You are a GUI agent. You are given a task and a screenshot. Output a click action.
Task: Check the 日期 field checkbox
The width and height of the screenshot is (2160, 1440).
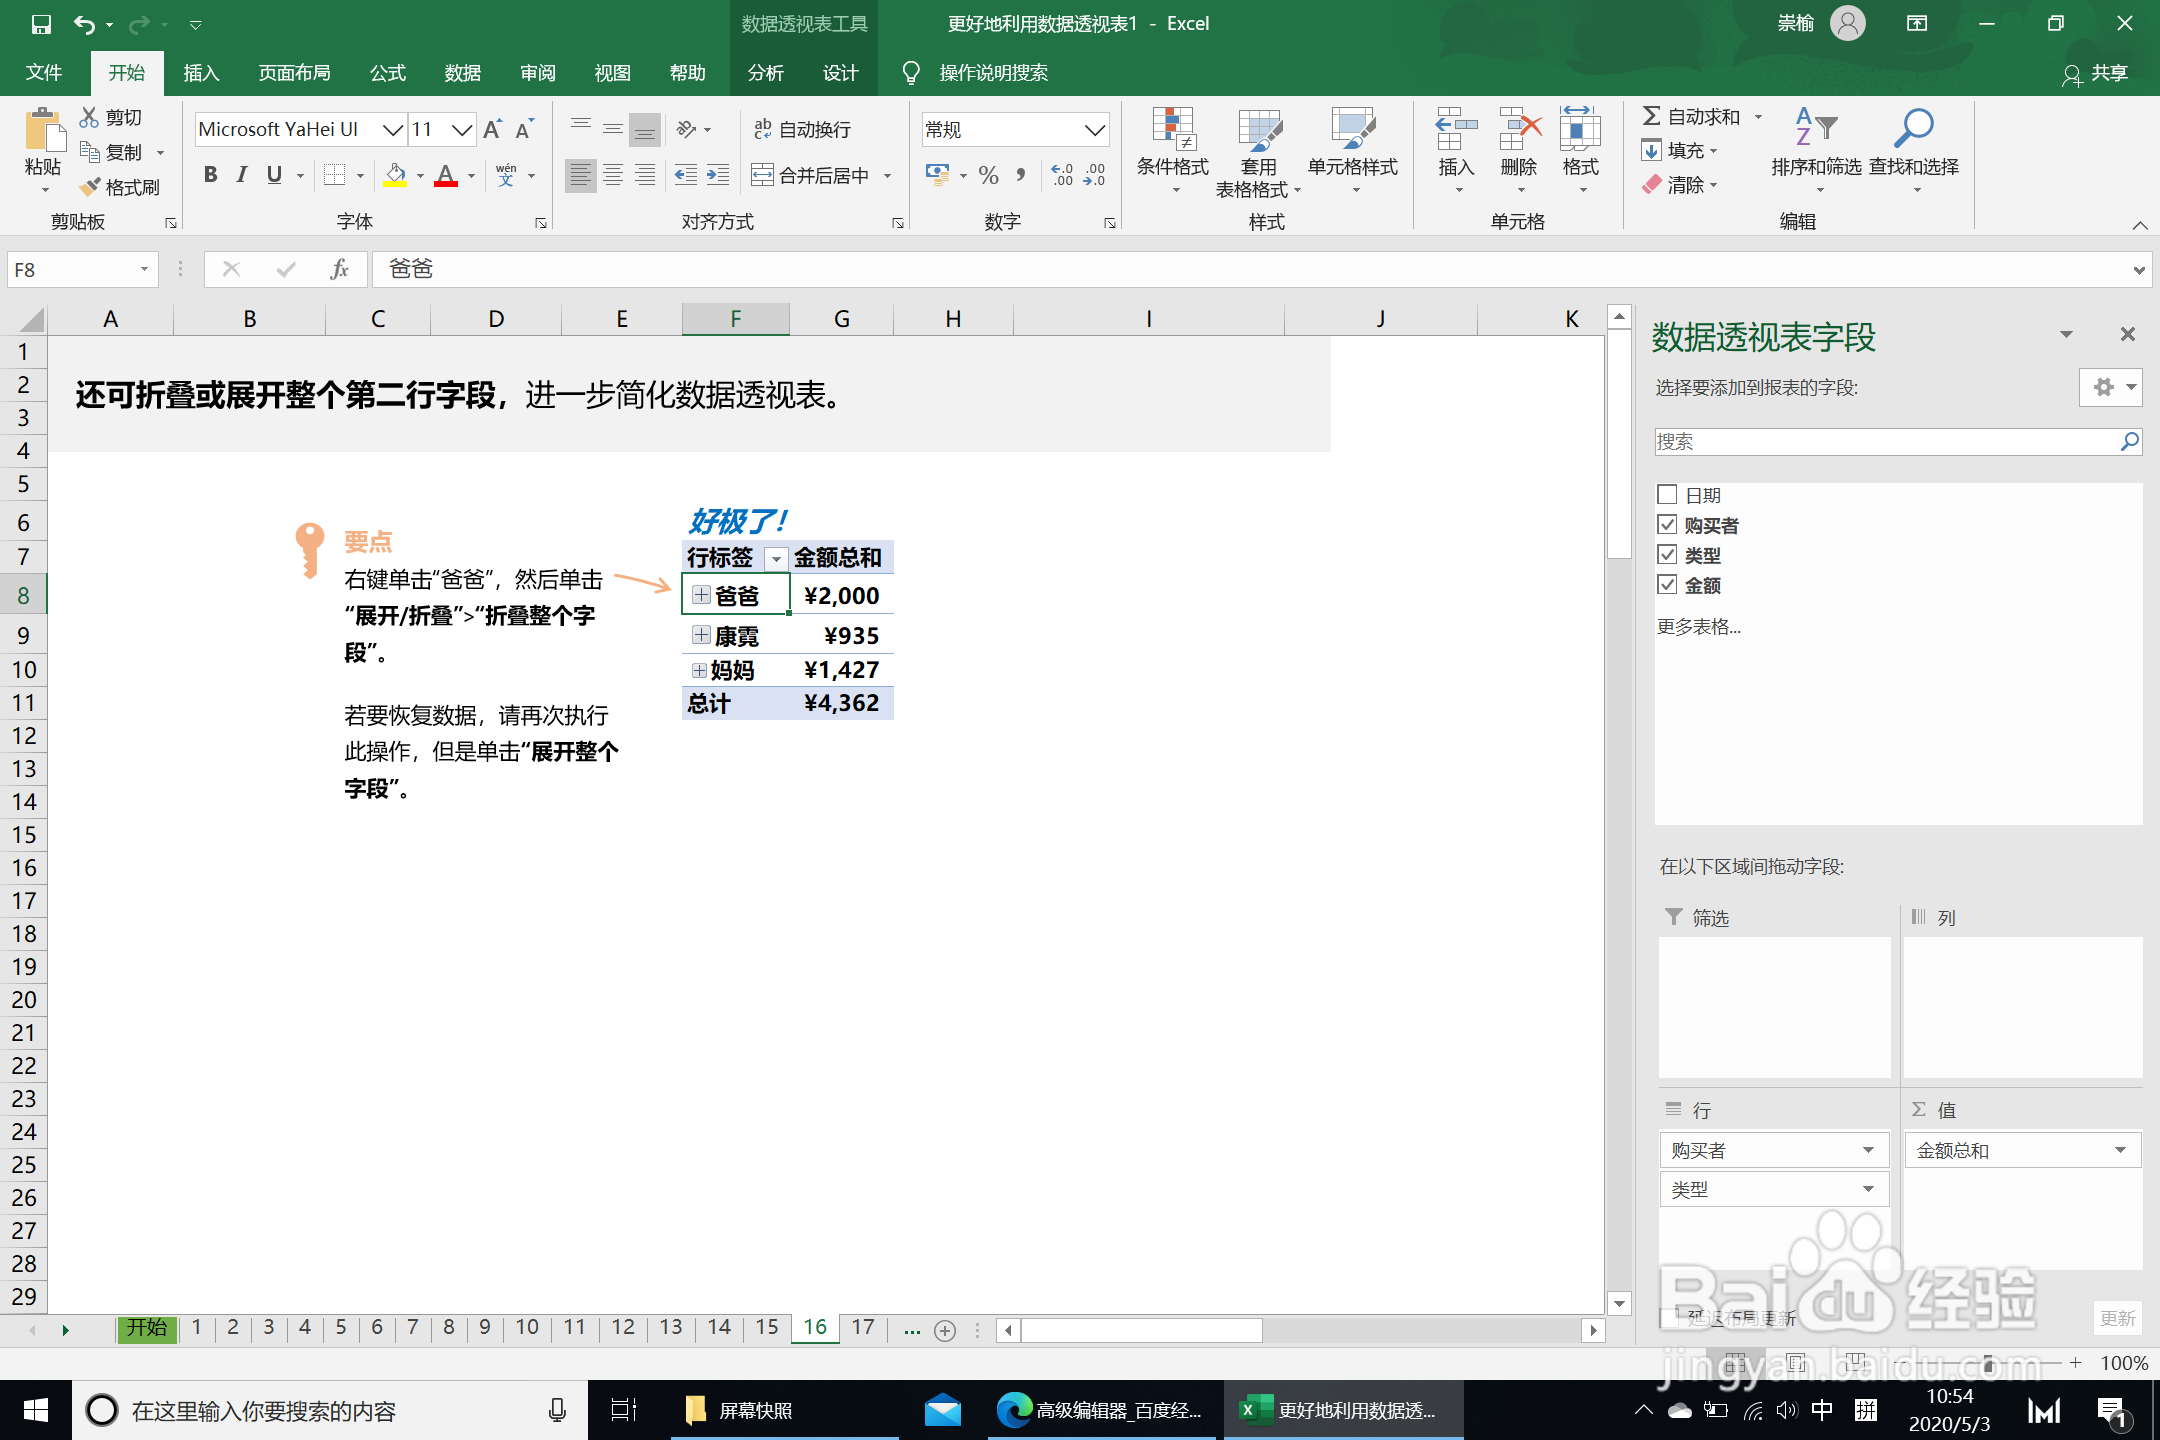pyautogui.click(x=1667, y=495)
